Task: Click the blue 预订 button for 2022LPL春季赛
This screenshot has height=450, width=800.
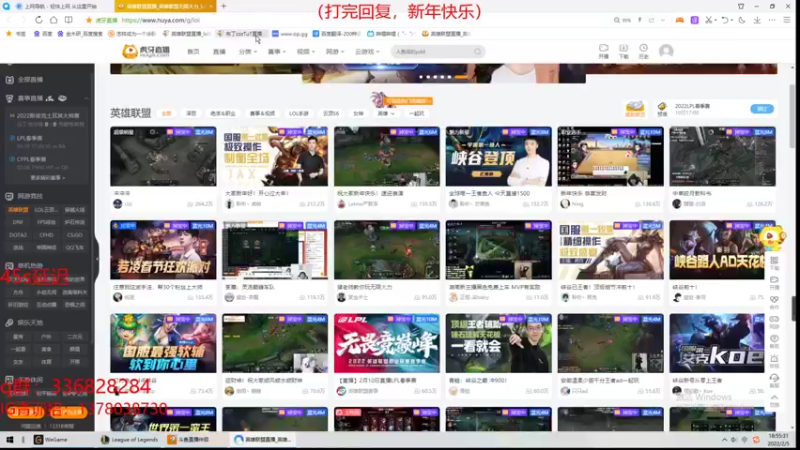Action: tap(762, 109)
